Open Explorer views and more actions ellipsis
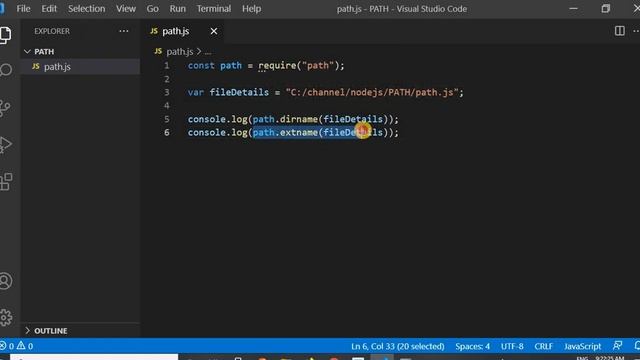This screenshot has height=360, width=640. (x=124, y=31)
